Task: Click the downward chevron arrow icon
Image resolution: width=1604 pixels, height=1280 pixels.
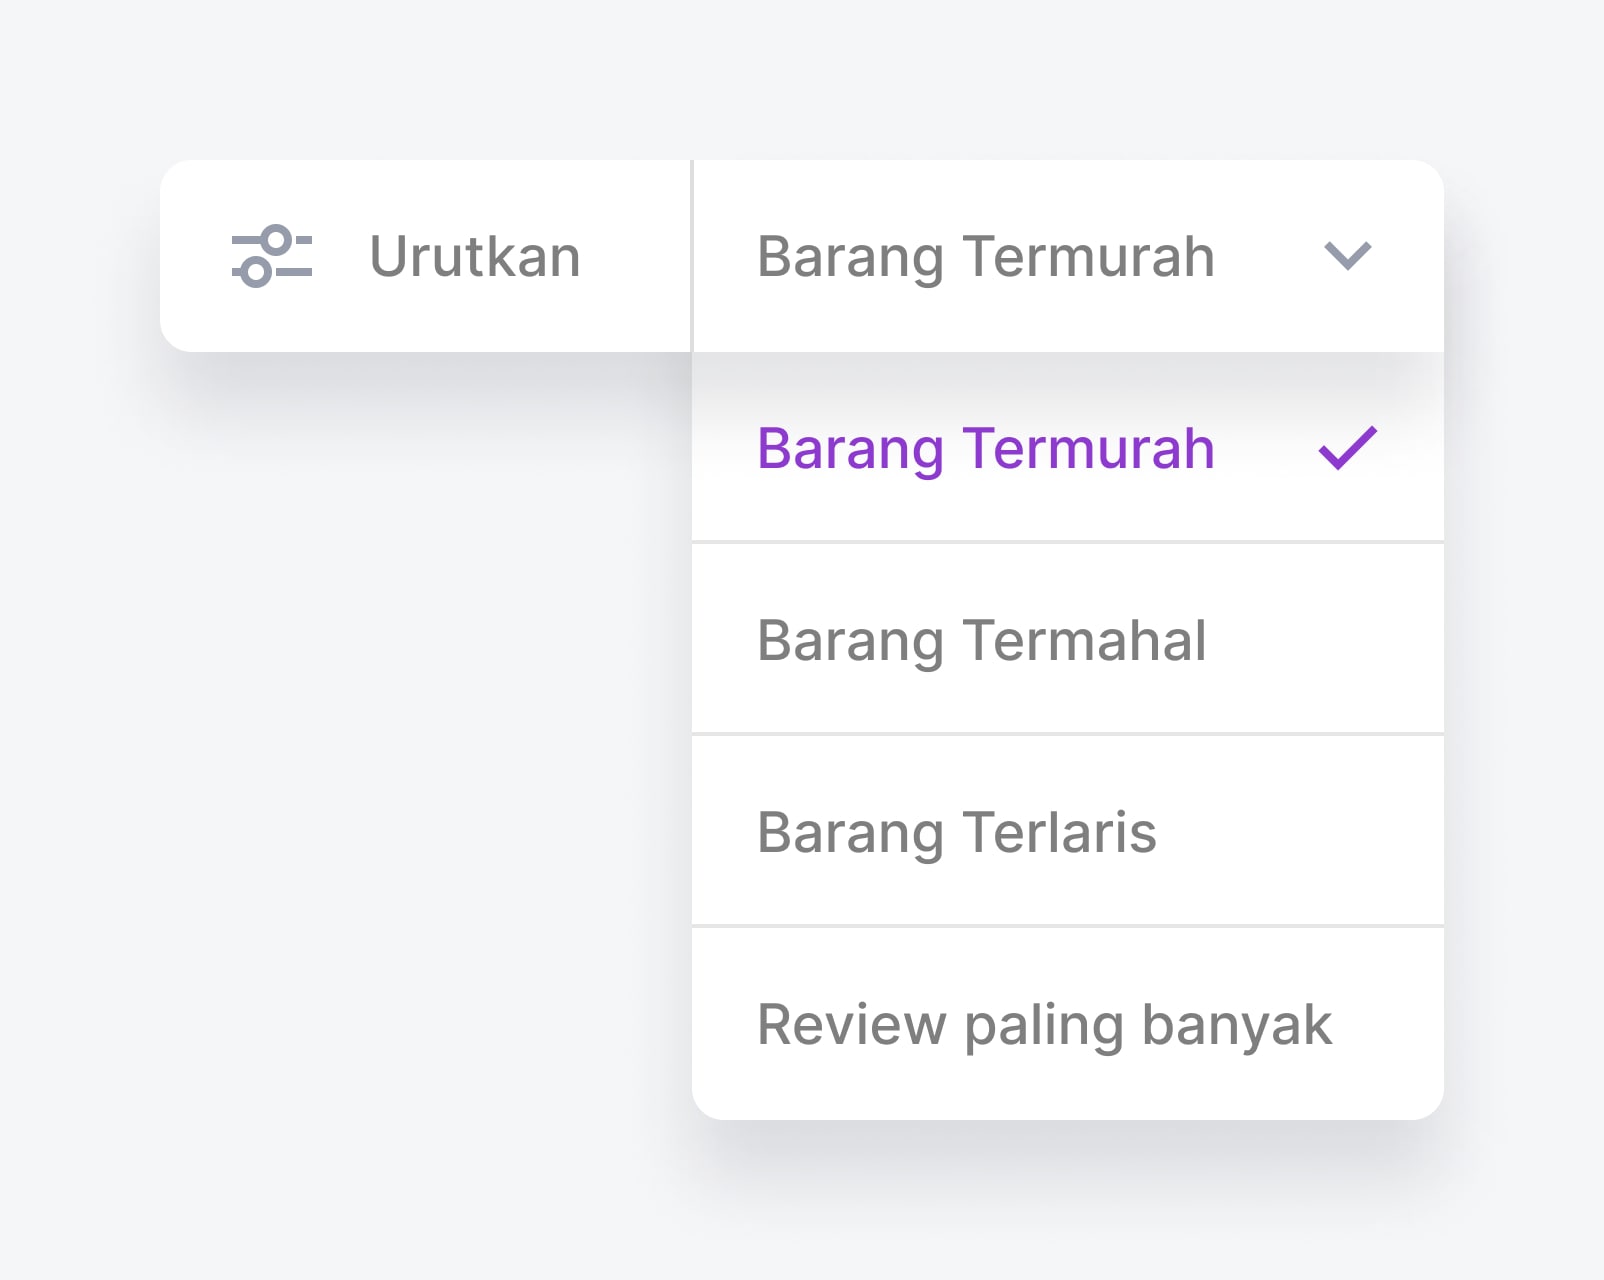Action: pyautogui.click(x=1347, y=256)
